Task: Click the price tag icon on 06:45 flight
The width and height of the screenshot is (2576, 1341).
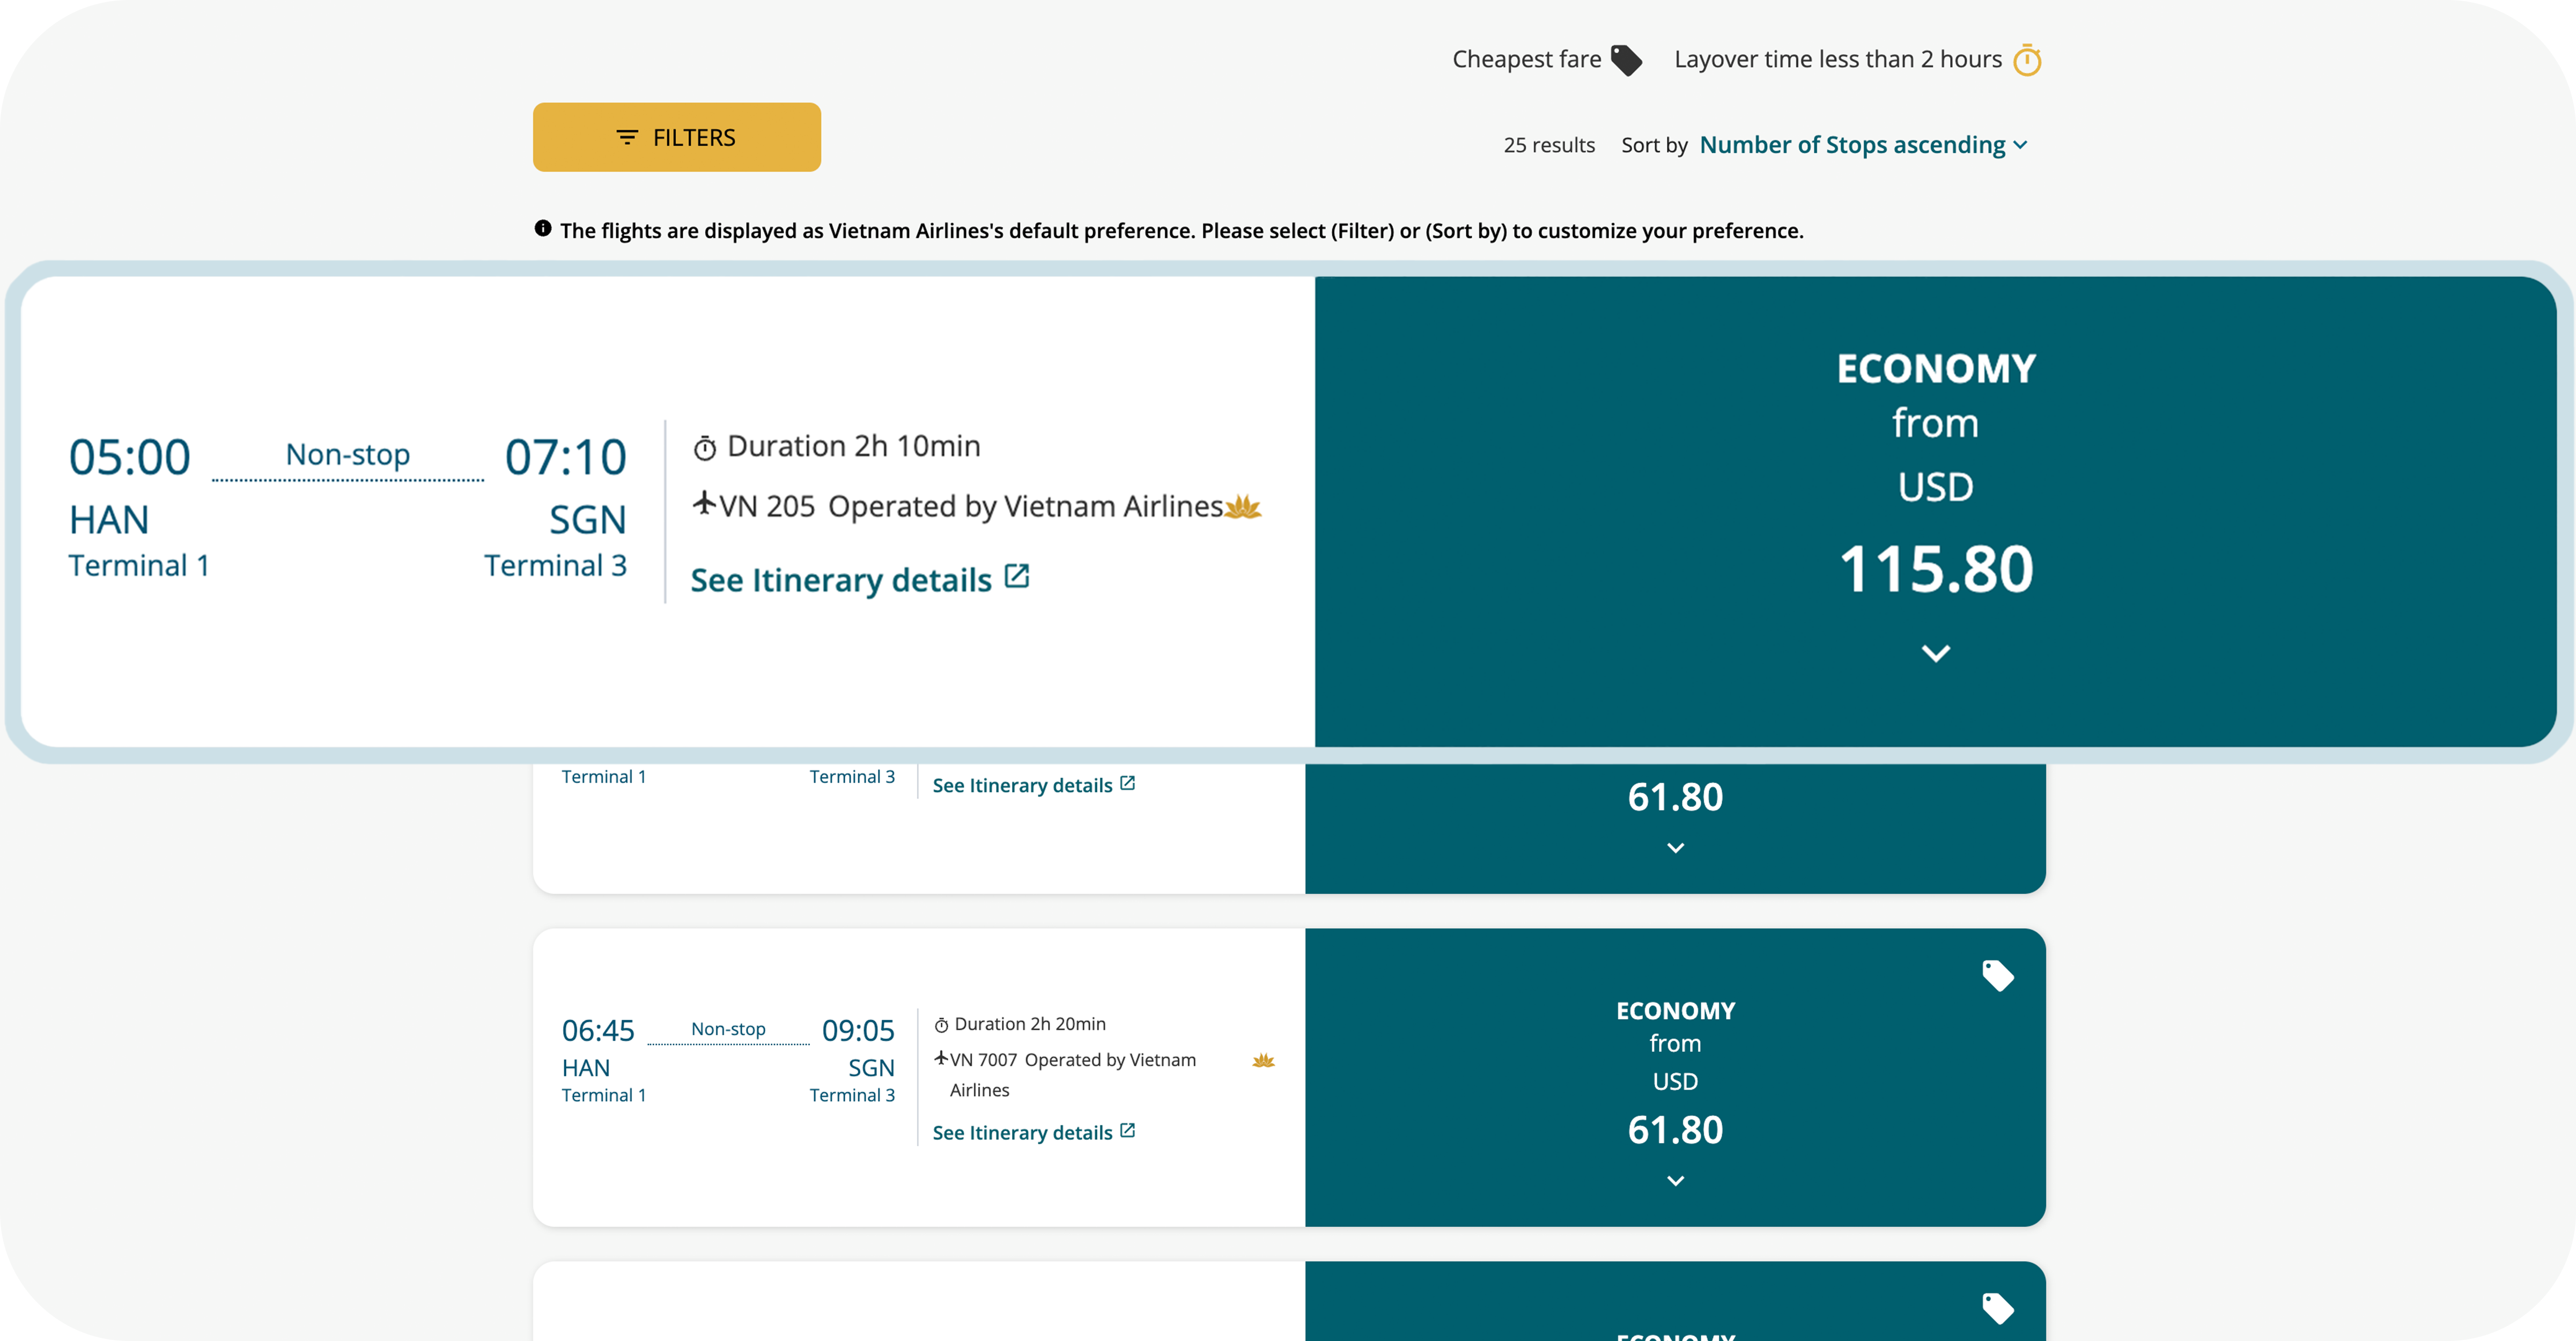Action: pos(1997,975)
